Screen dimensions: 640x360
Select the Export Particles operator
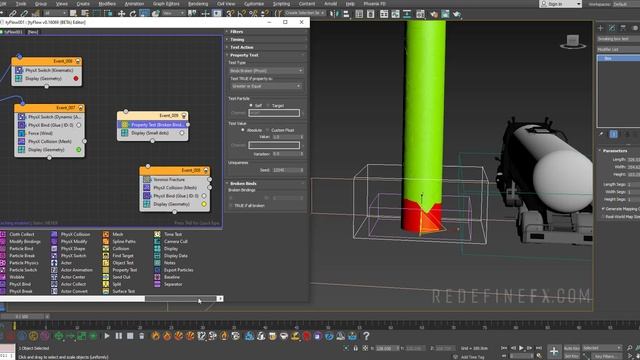[x=174, y=270]
